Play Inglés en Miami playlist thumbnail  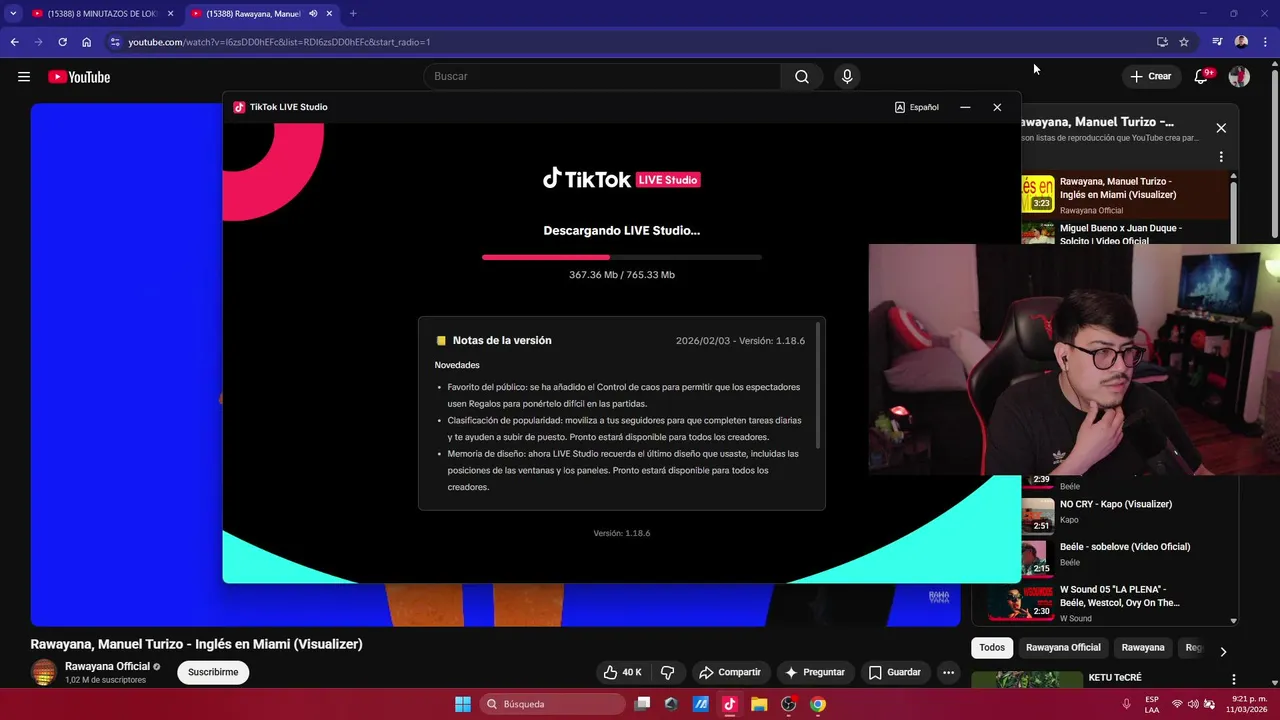1037,194
